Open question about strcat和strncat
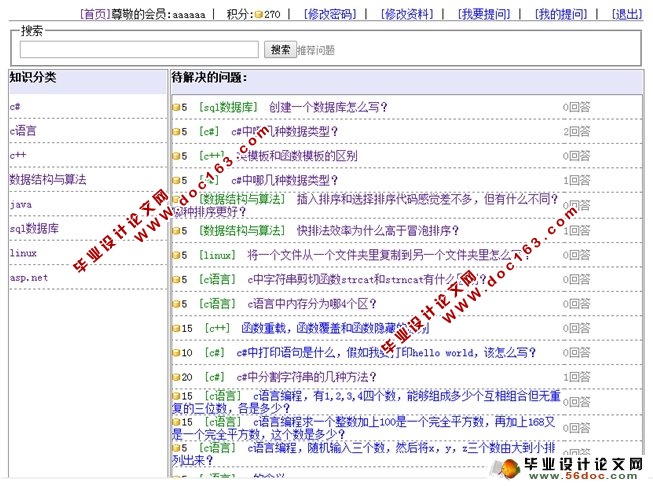The image size is (653, 486). pos(366,279)
